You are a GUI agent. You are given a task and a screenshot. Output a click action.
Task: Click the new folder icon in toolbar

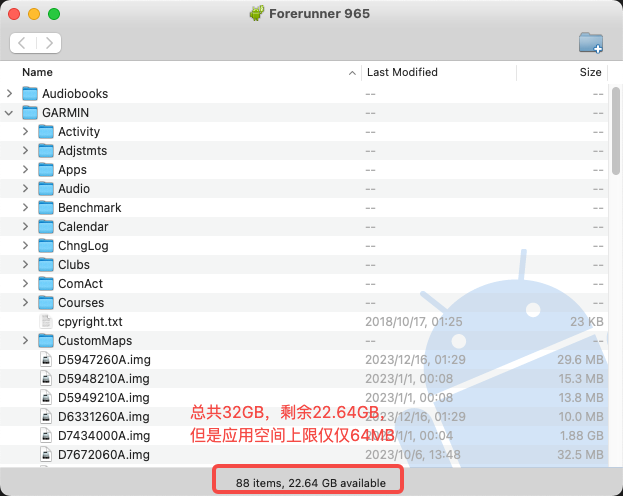coord(591,43)
